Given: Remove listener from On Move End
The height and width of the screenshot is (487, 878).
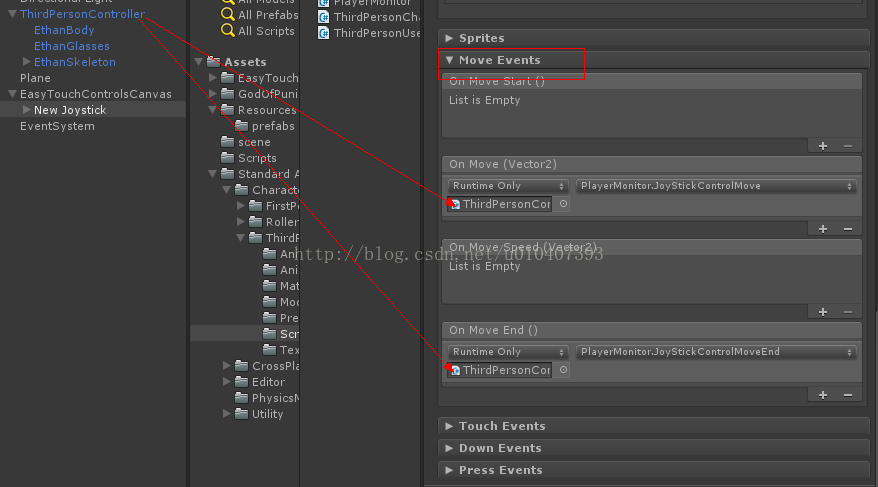Looking at the screenshot, I should click(x=848, y=395).
